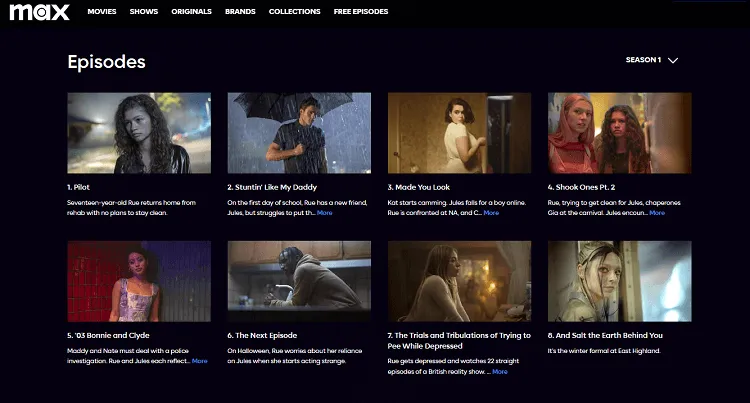
Task: Click the Max logo
Action: 39,12
